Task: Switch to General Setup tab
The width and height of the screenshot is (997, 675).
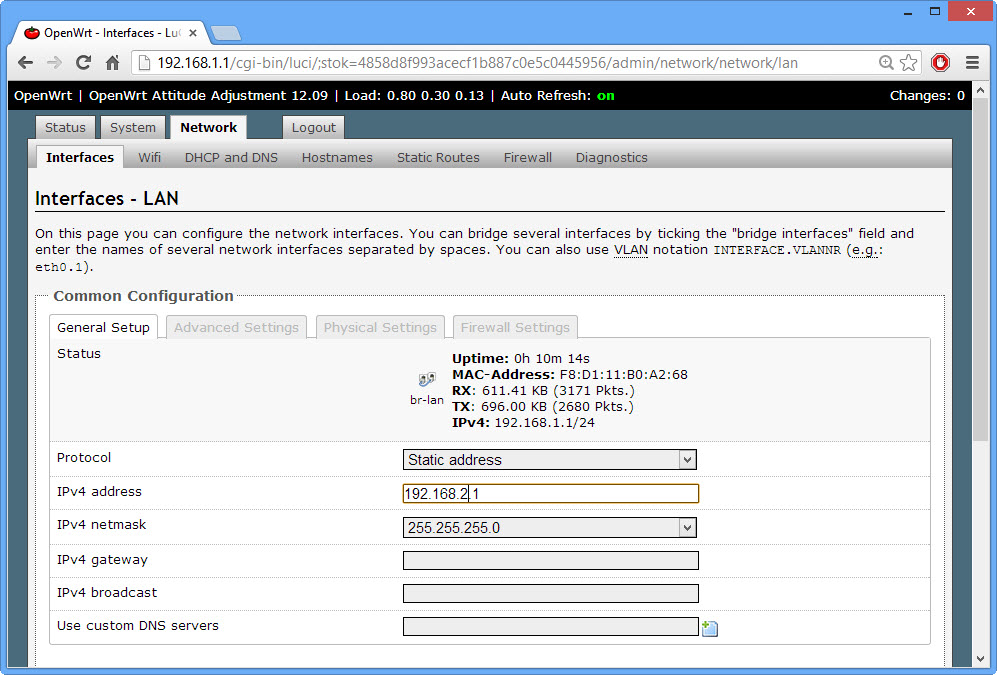Action: [104, 327]
